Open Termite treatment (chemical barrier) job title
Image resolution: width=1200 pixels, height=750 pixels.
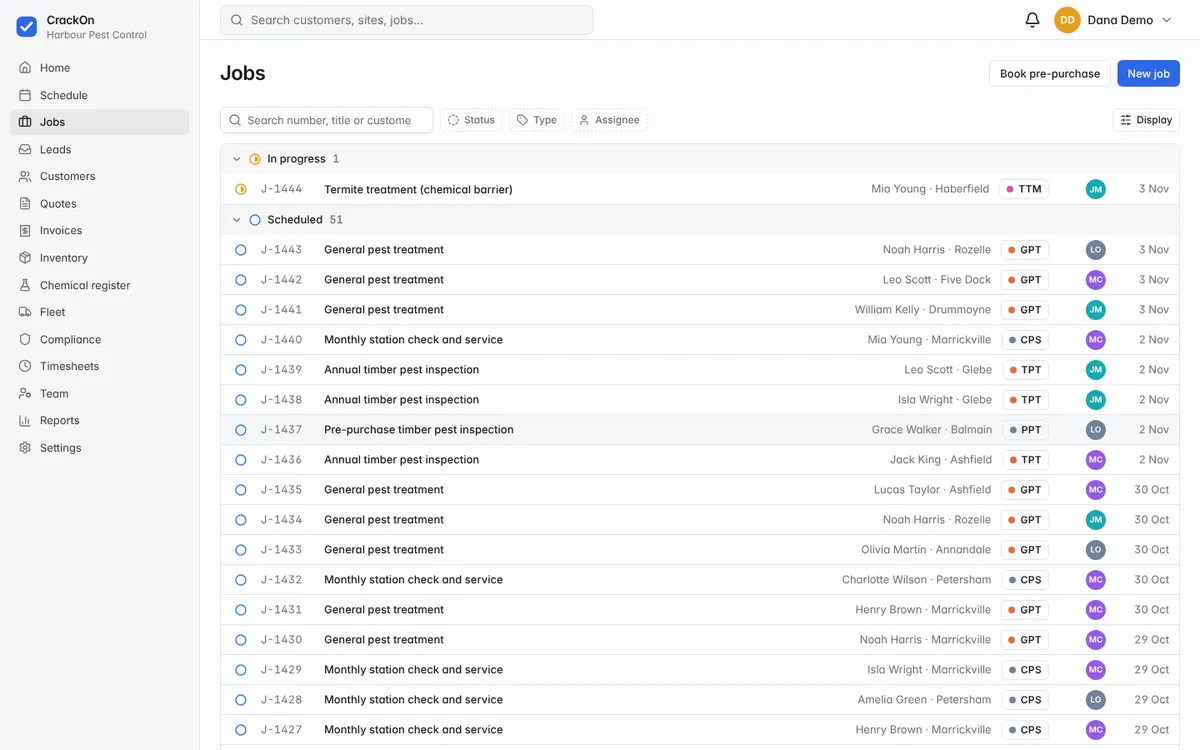point(418,189)
